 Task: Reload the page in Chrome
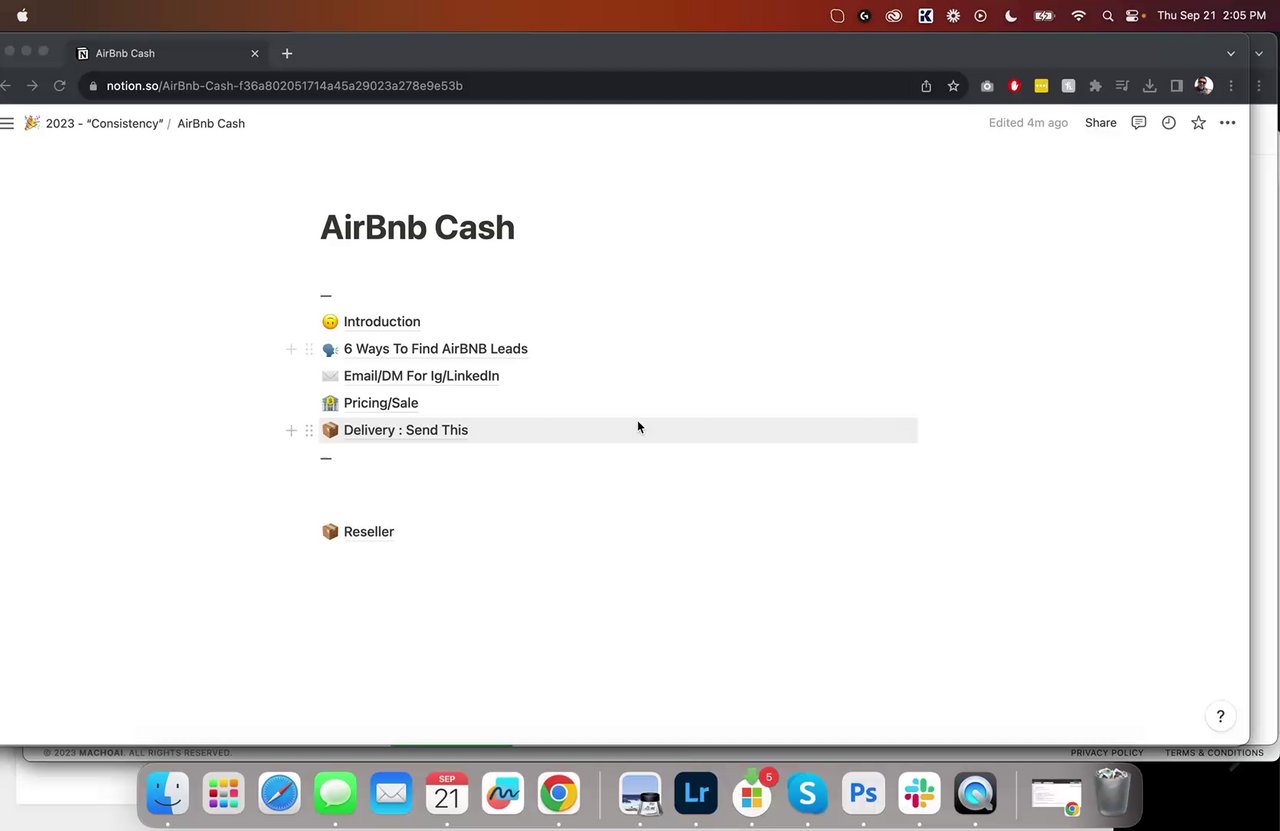tap(59, 86)
